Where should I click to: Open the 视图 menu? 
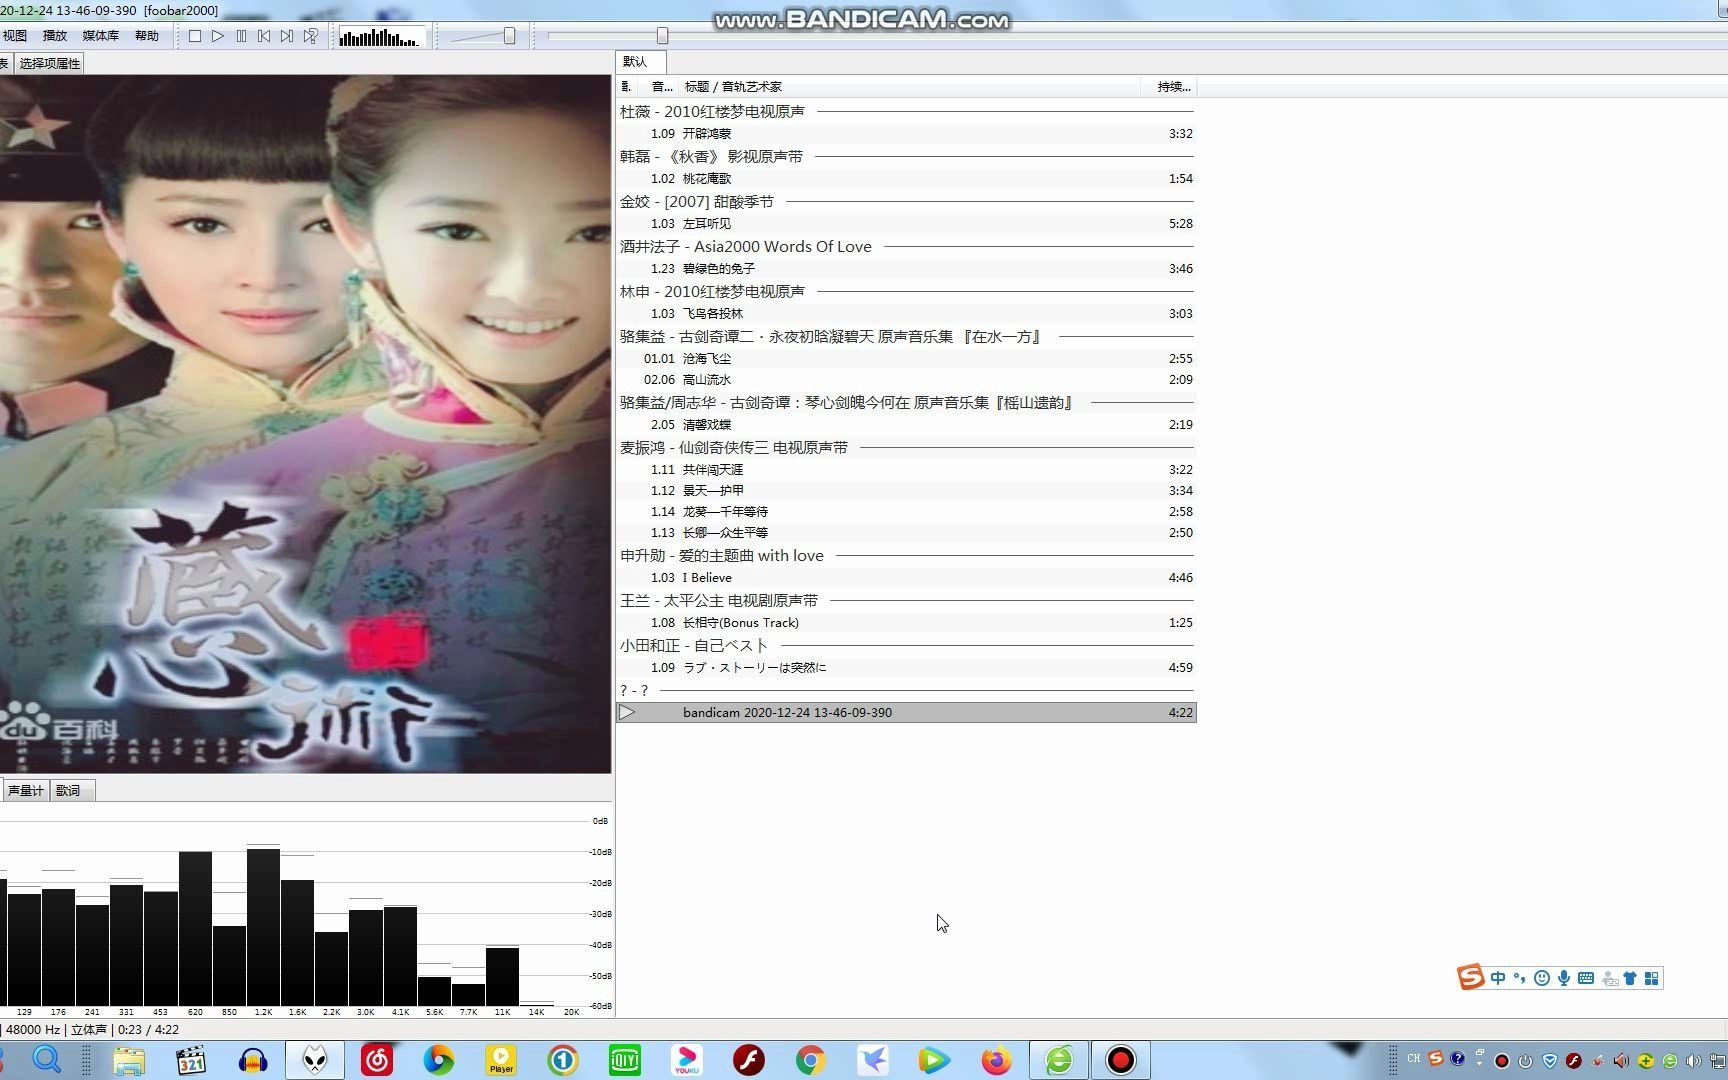click(x=15, y=36)
